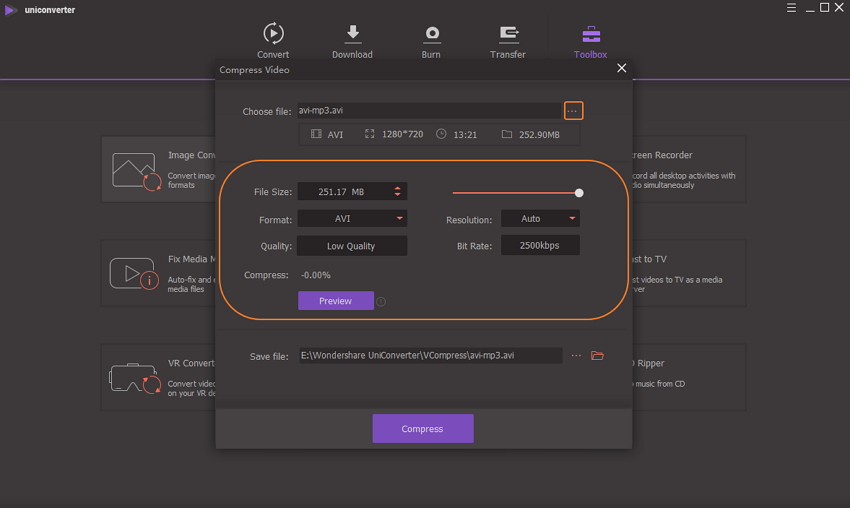Click the 1280*720 resolution text
Screen dimensions: 850x508
402,134
